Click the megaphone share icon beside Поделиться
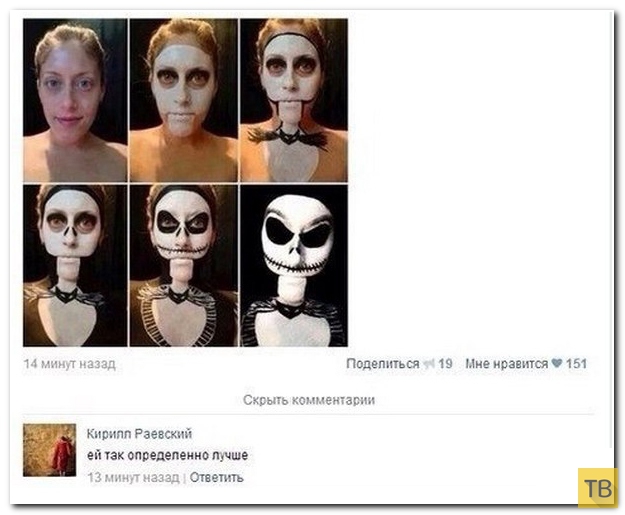This screenshot has height=515, width=625. [429, 364]
